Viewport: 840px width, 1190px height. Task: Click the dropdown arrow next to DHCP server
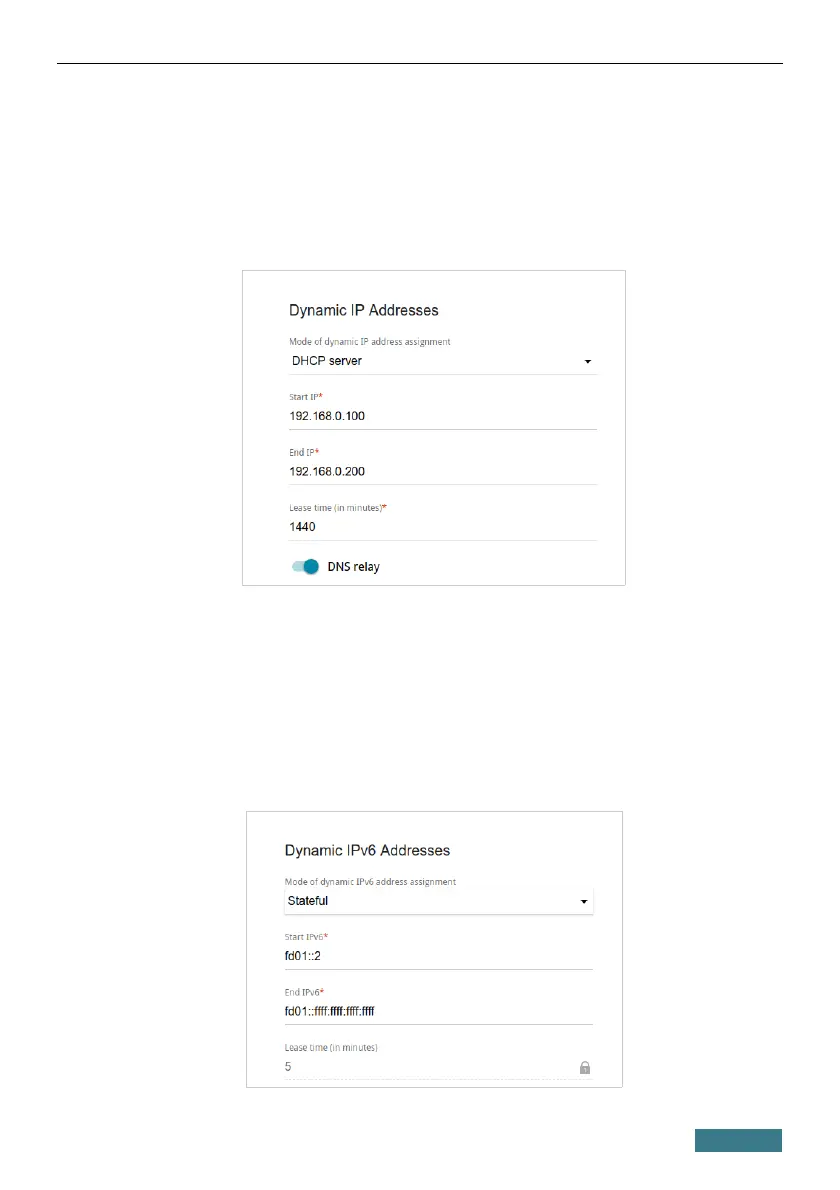(x=588, y=361)
